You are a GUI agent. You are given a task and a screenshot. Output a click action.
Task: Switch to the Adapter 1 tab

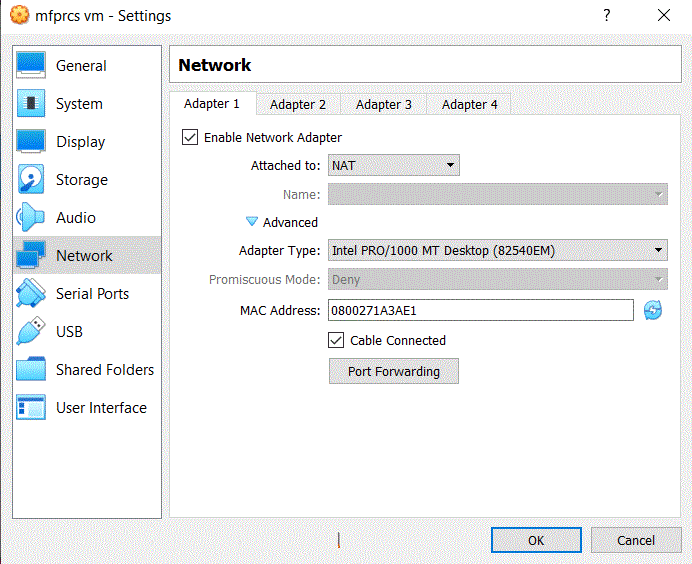pyautogui.click(x=212, y=104)
